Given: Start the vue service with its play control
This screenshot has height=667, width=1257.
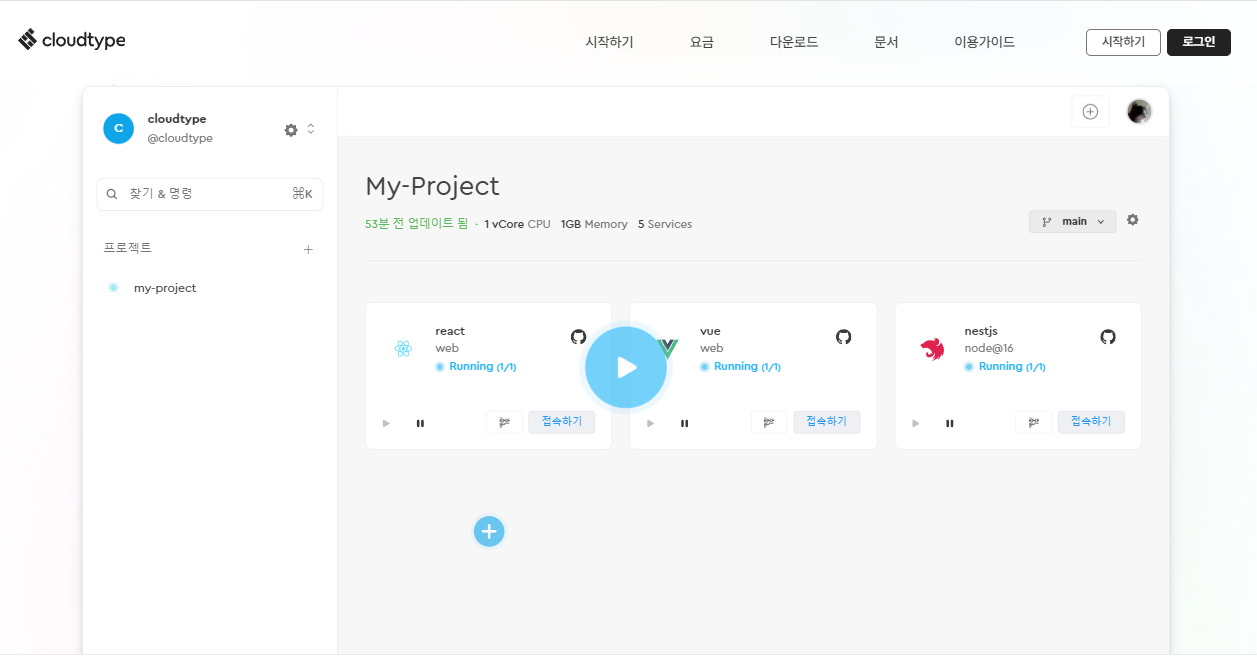Looking at the screenshot, I should coord(650,422).
